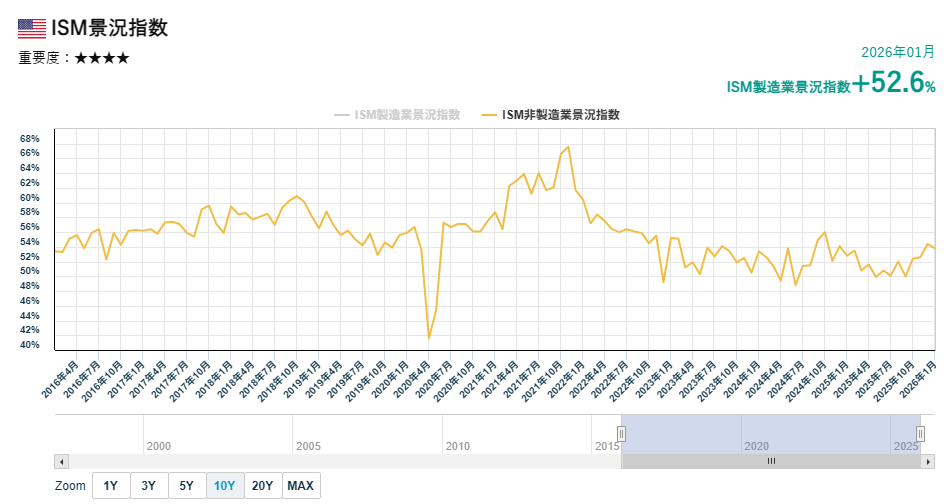Click the 2000 label in navigator
This screenshot has width=951, height=504.
tap(159, 446)
